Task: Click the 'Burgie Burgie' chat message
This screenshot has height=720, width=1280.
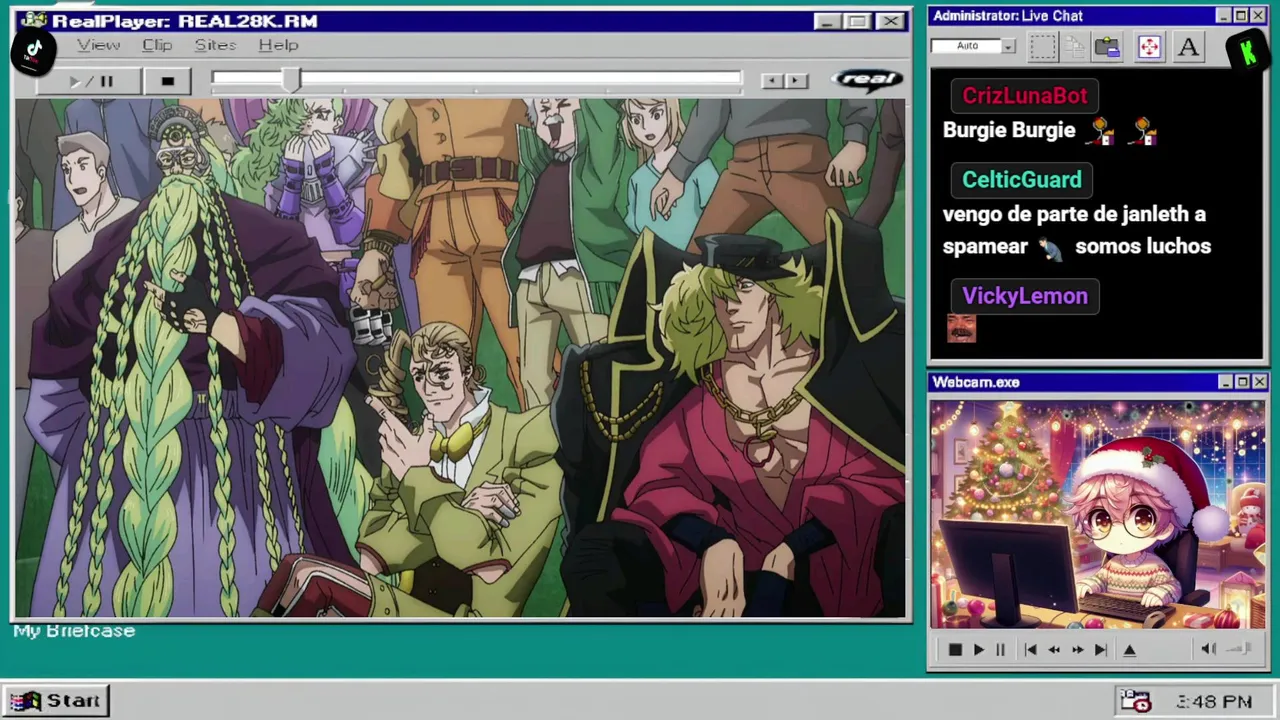Action: (1009, 130)
